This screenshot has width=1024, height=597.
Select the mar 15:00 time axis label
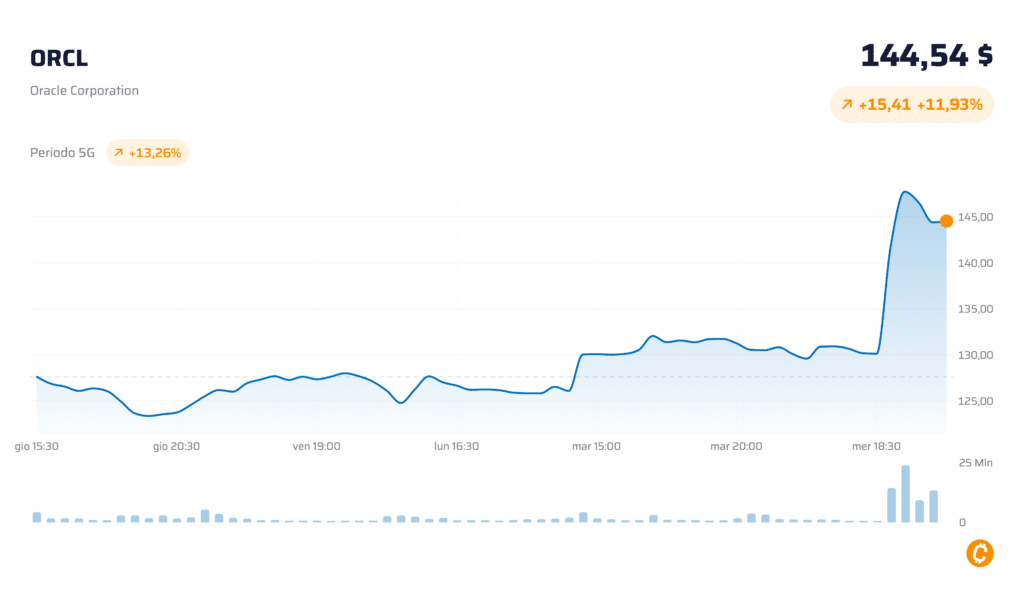[596, 446]
